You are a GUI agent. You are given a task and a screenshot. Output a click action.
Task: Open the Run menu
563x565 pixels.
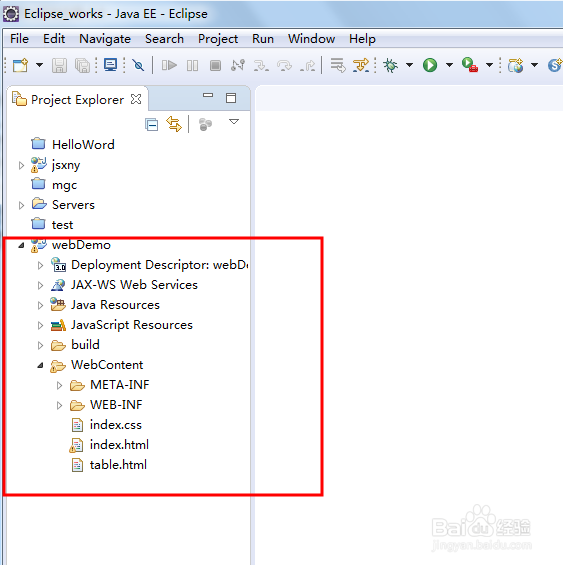pyautogui.click(x=263, y=39)
